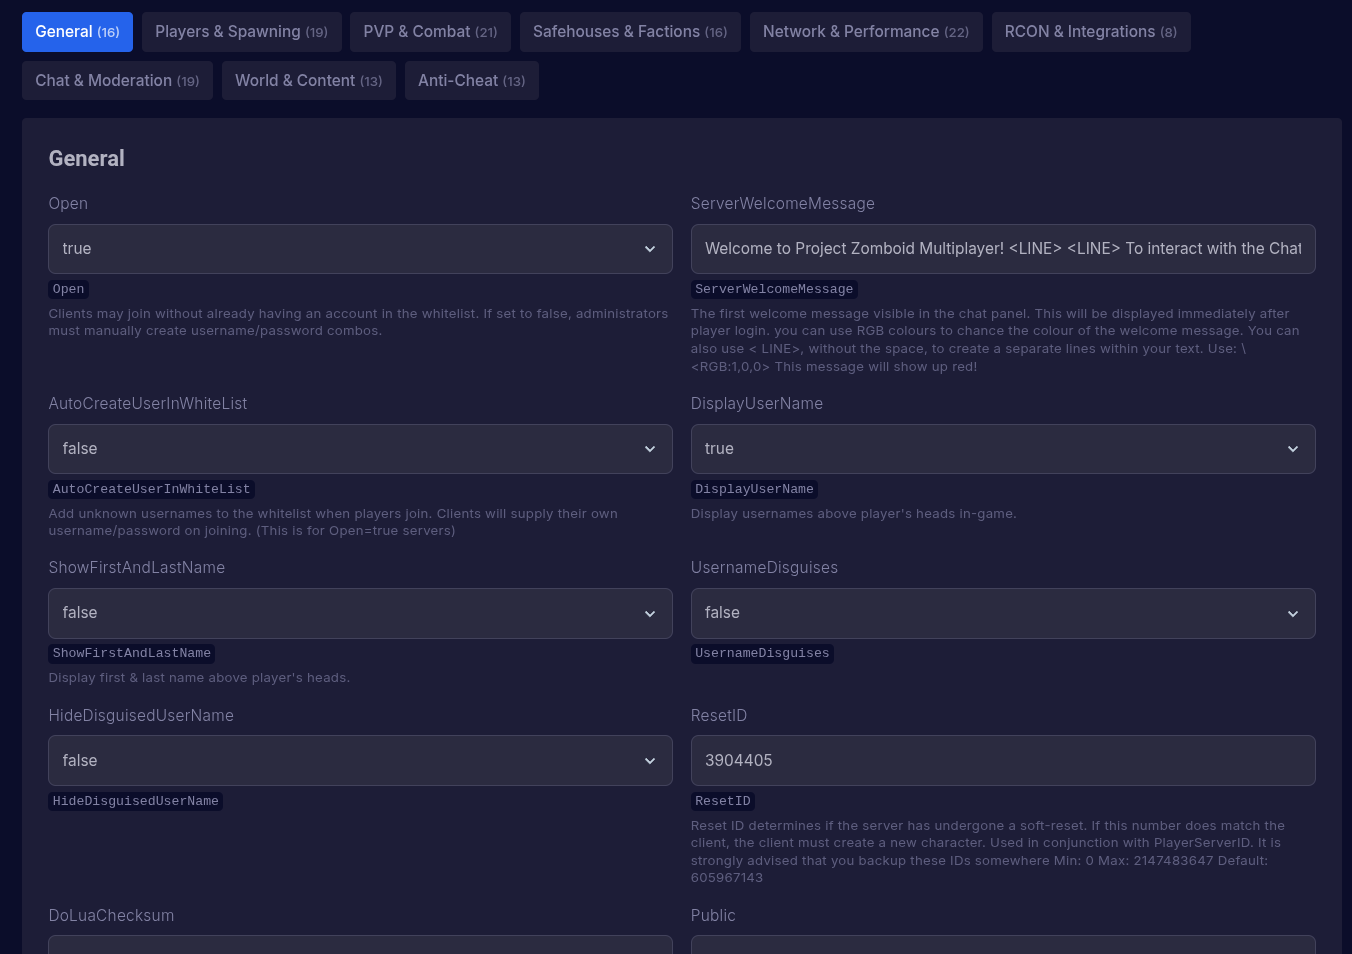Click the chevron on ShowFirstAndLastName selector
The height and width of the screenshot is (954, 1352).
point(650,612)
